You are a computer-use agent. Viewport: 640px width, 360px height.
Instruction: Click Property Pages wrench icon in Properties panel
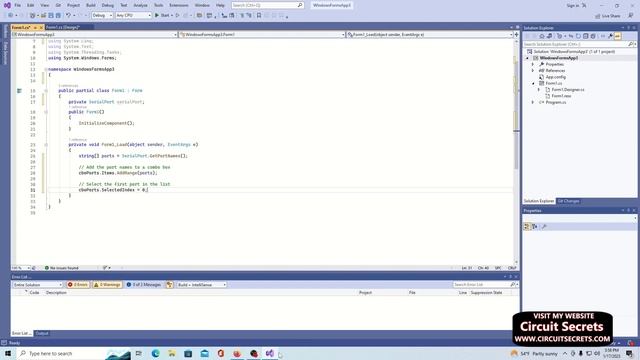(544, 227)
